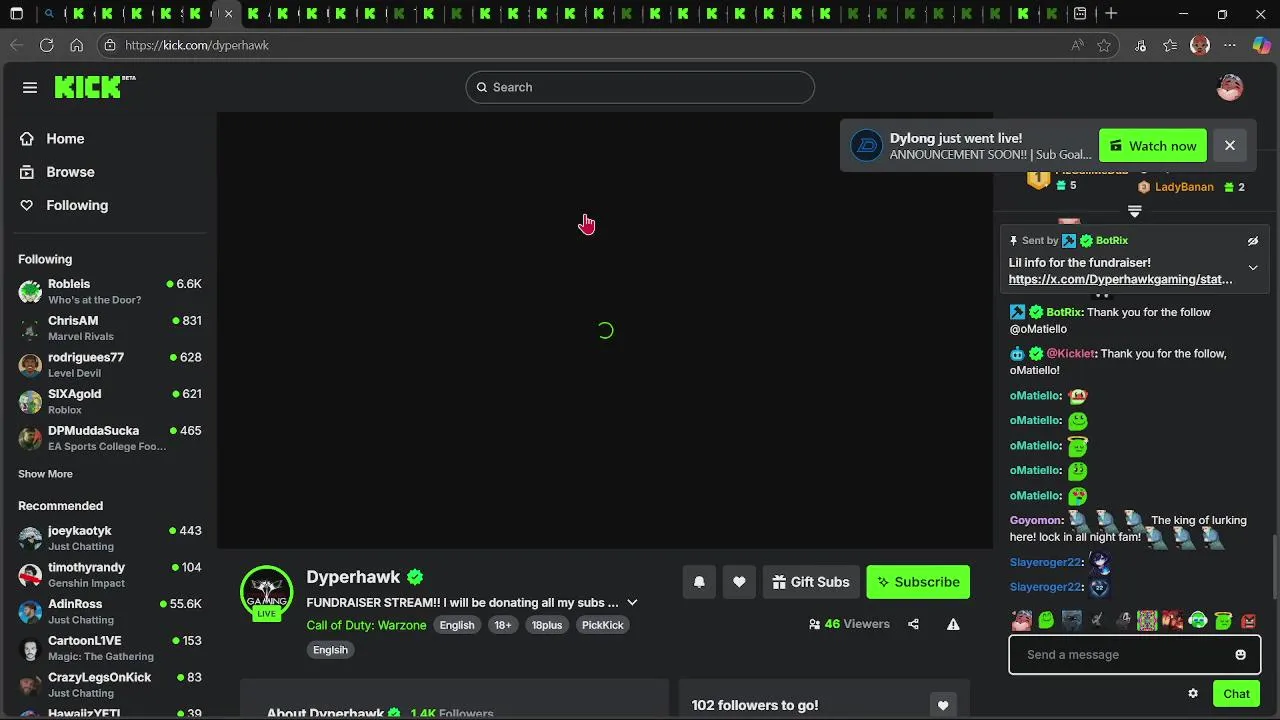This screenshot has width=1280, height=720.
Task: Expand the stream title dropdown
Action: click(x=632, y=603)
